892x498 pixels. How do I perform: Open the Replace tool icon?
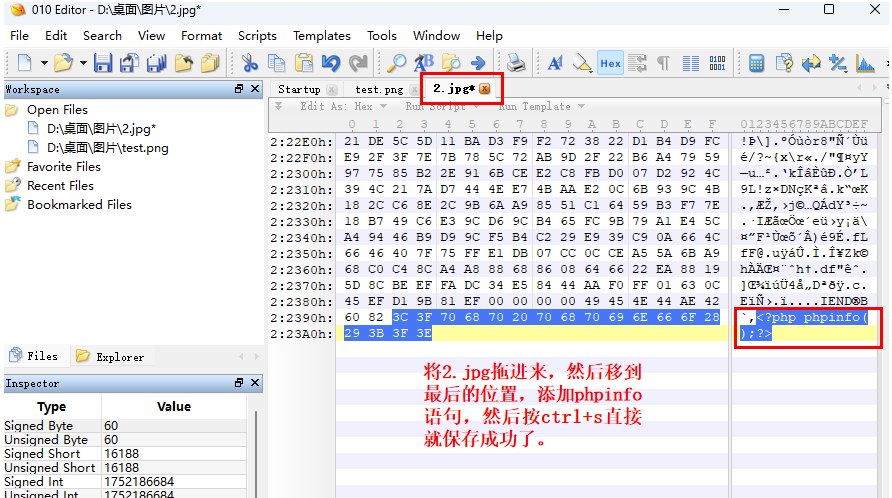[x=424, y=63]
